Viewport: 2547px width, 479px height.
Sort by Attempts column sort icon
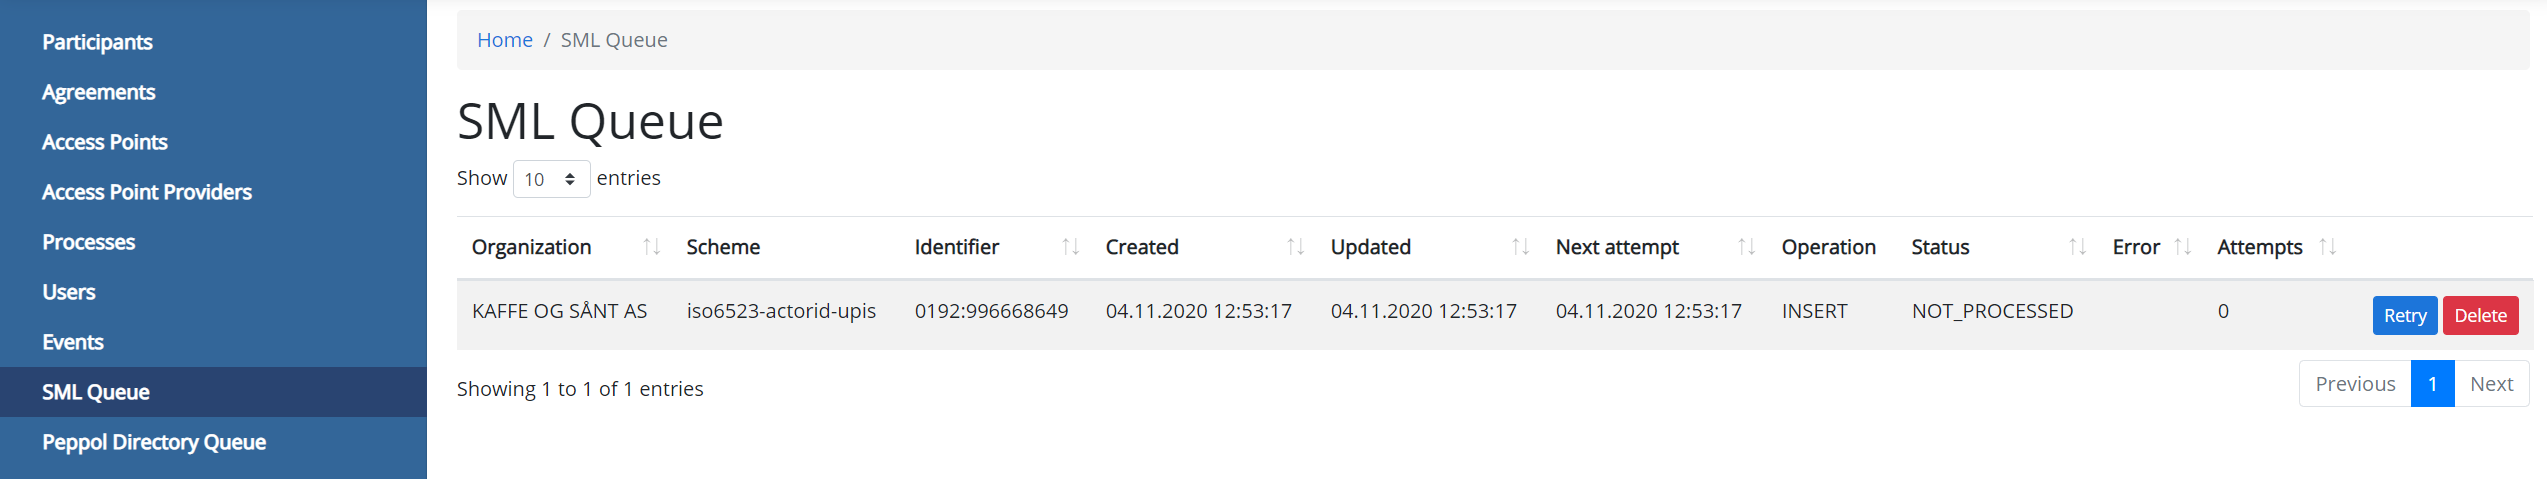click(x=2327, y=247)
